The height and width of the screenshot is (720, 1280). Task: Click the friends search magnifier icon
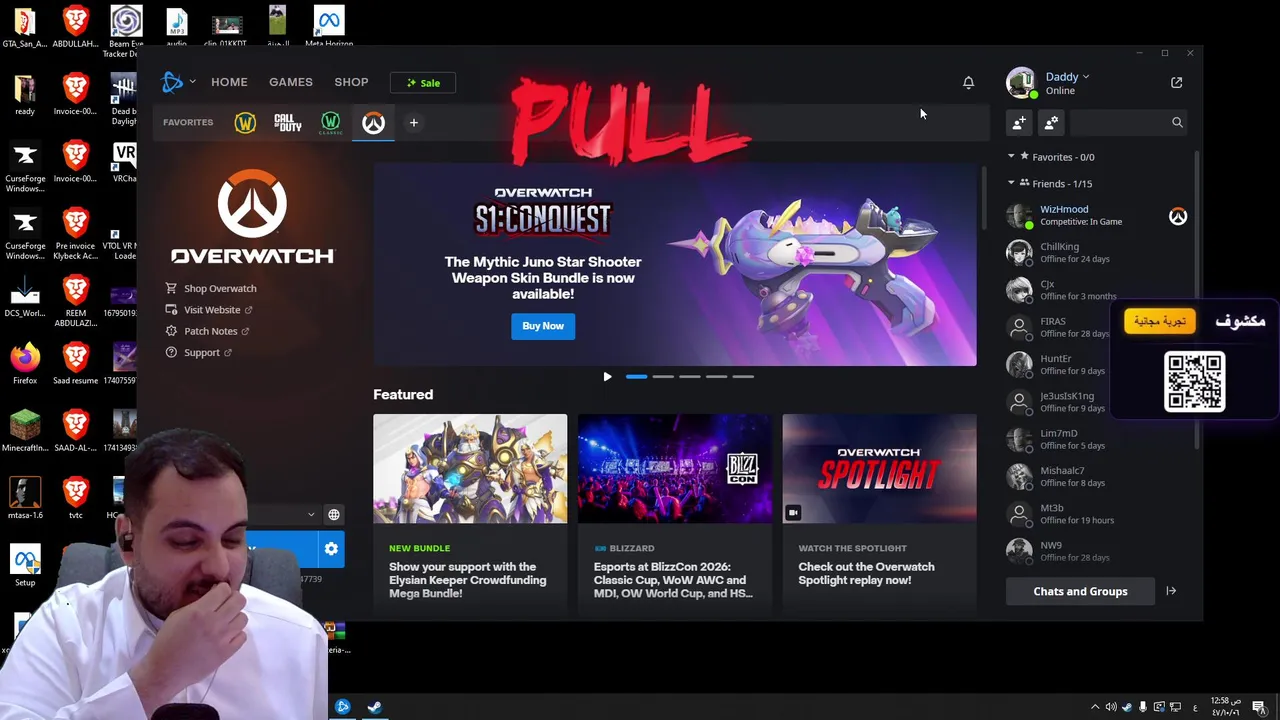1177,122
